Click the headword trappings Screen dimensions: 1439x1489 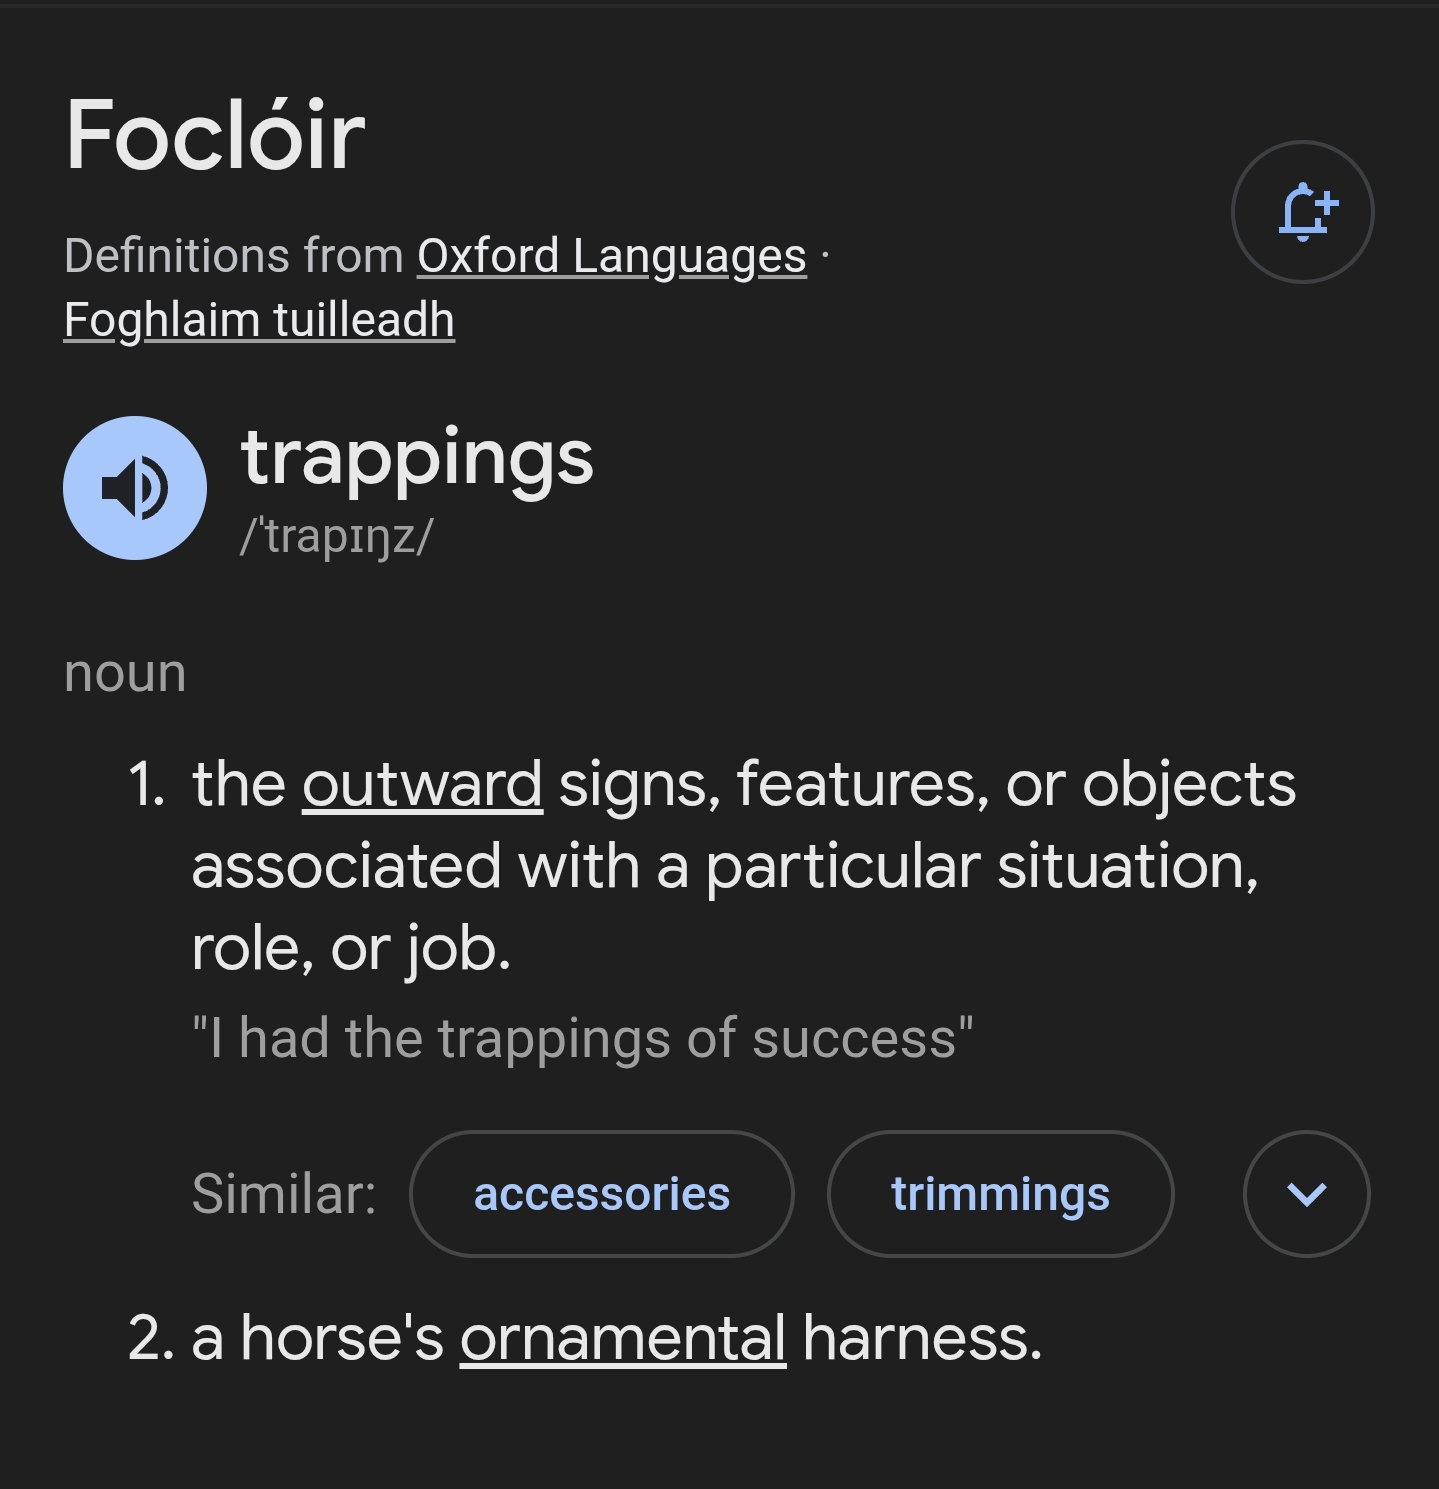[417, 458]
